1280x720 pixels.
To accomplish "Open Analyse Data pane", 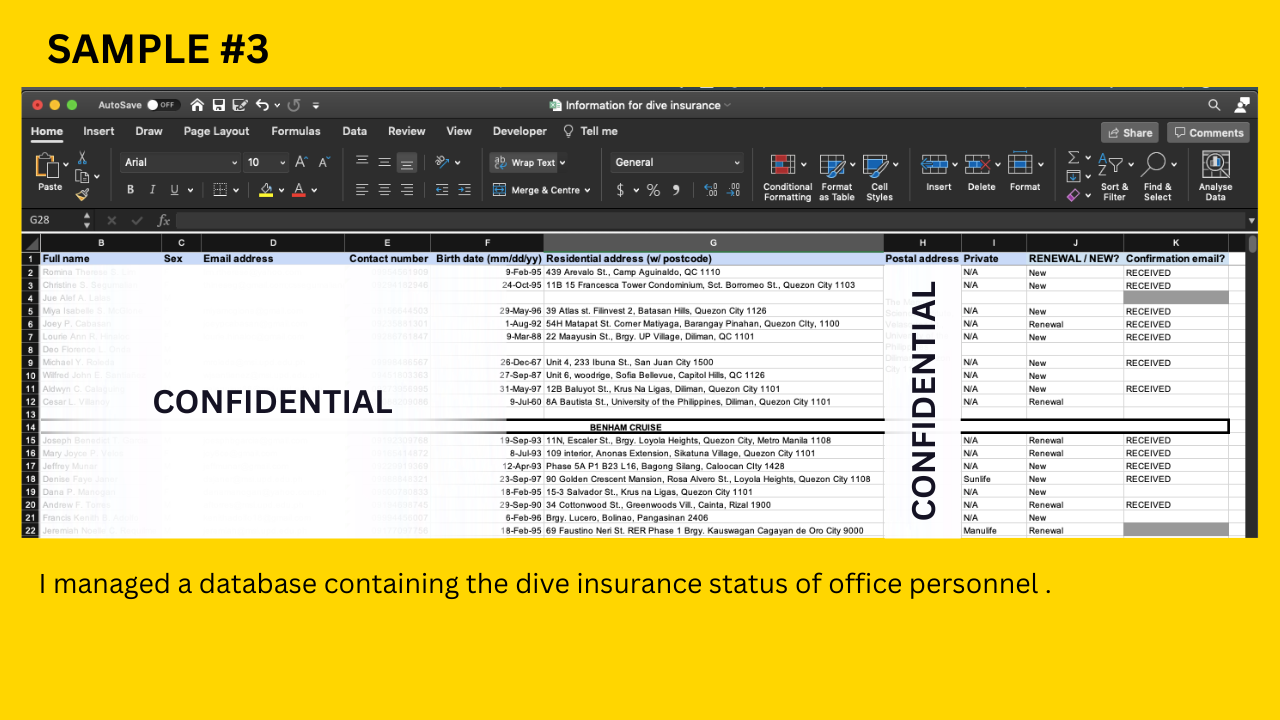I will (x=1215, y=177).
